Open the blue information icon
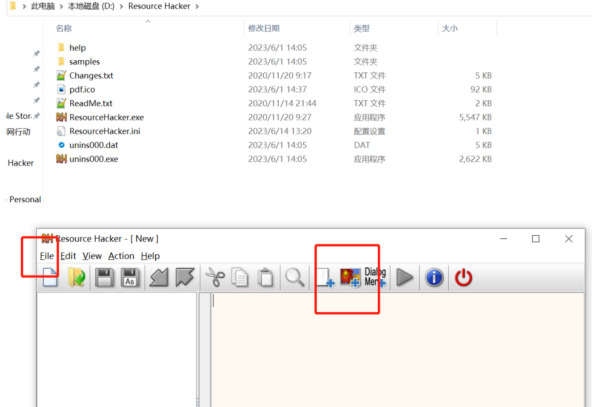 [x=434, y=278]
